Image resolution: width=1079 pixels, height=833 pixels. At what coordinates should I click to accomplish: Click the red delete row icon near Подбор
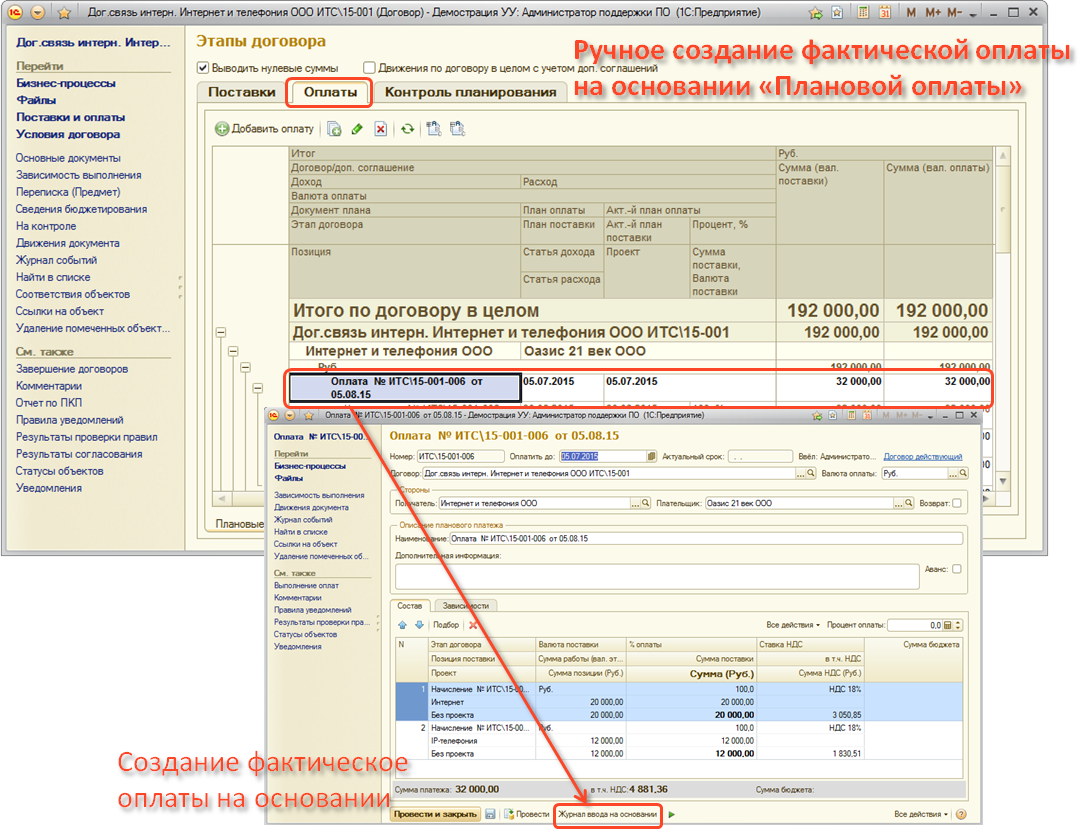pos(473,625)
